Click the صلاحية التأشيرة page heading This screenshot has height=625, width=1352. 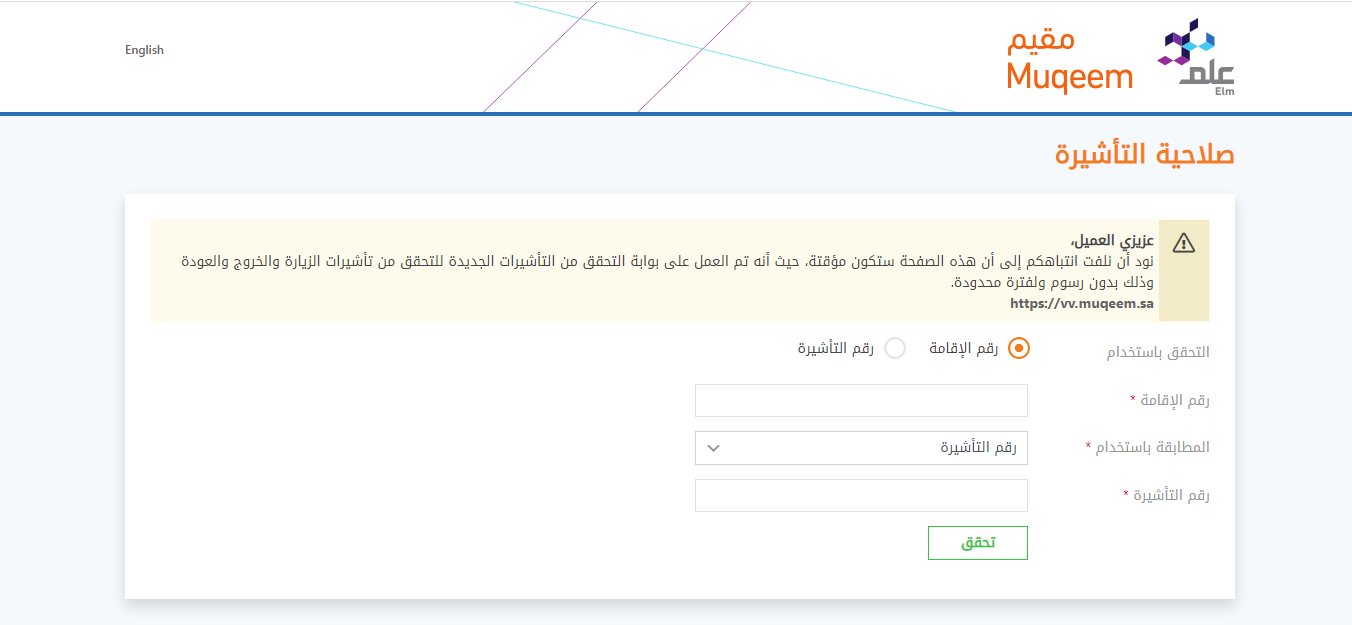tap(1144, 155)
